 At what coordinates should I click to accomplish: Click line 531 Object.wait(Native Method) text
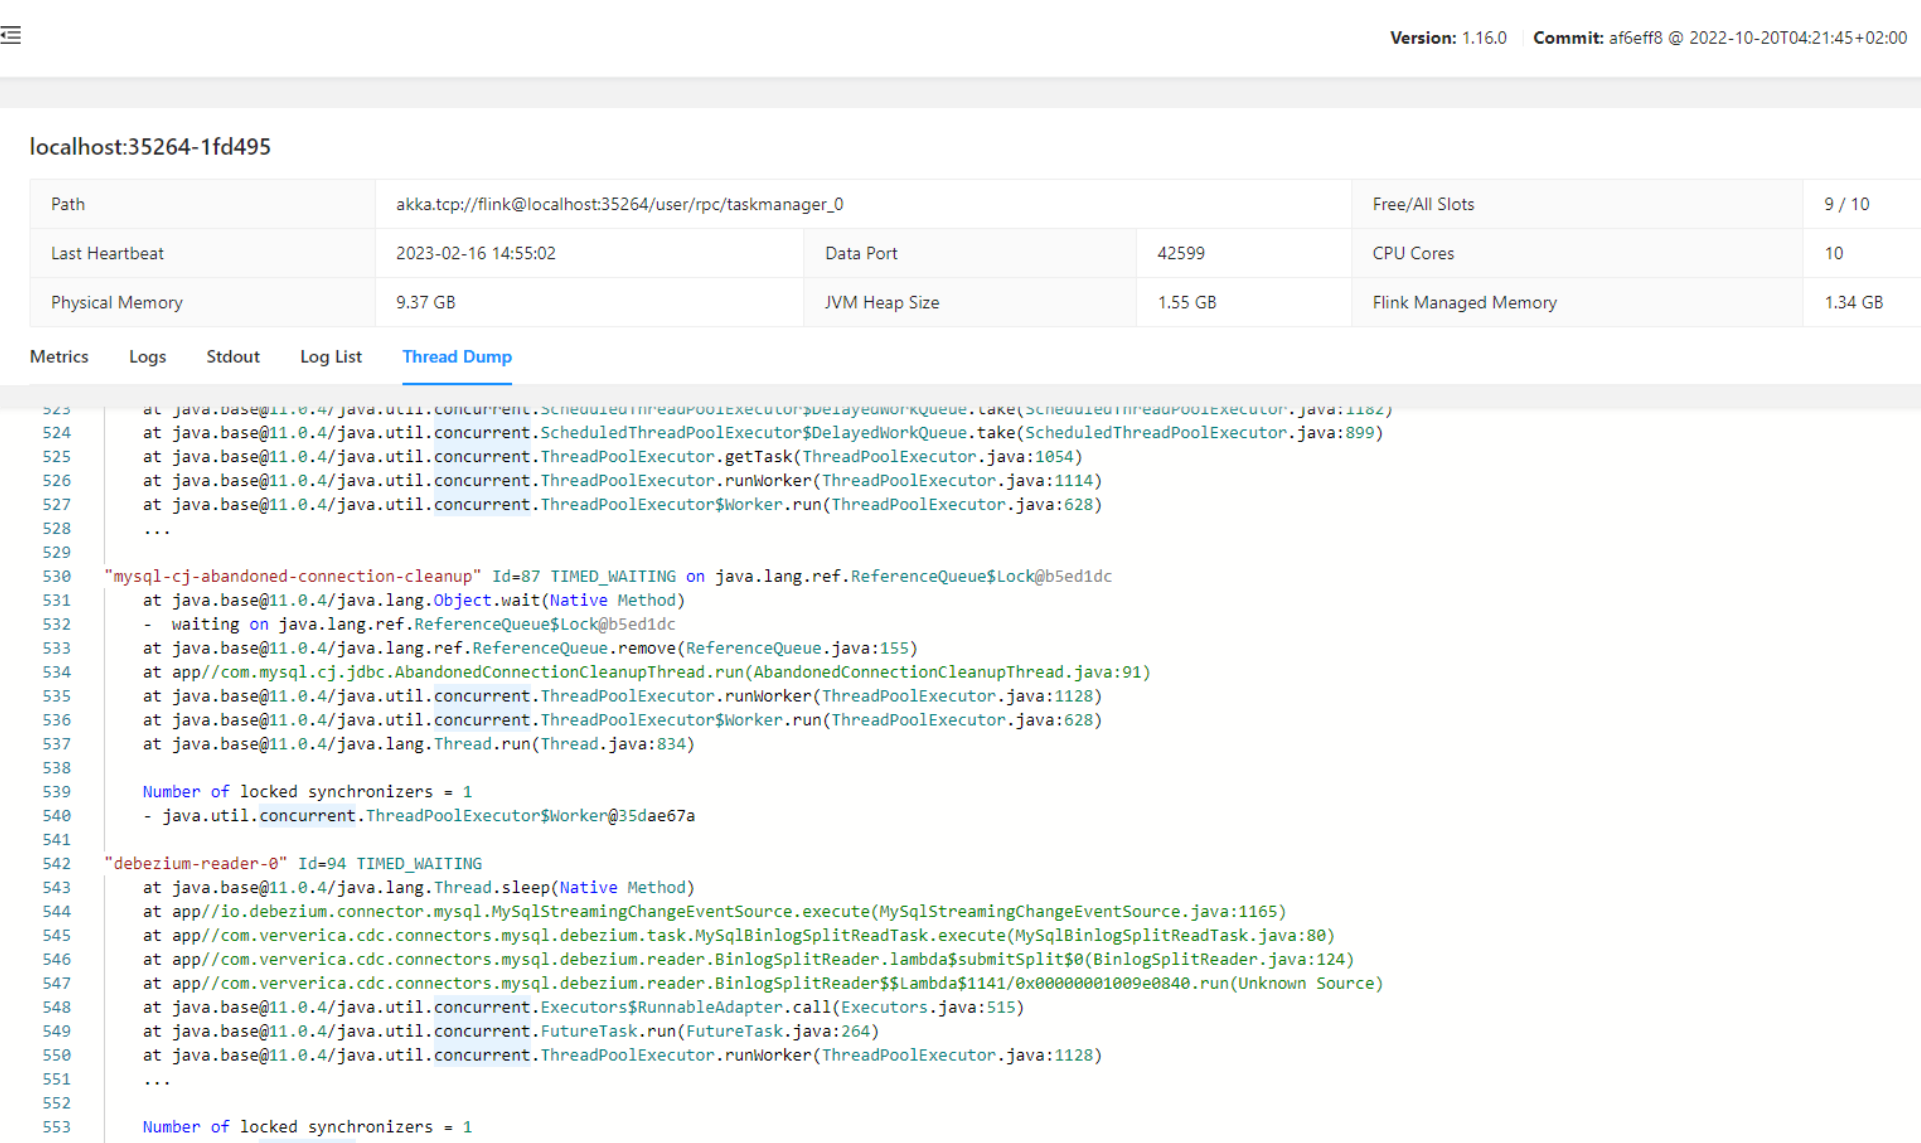tap(414, 600)
